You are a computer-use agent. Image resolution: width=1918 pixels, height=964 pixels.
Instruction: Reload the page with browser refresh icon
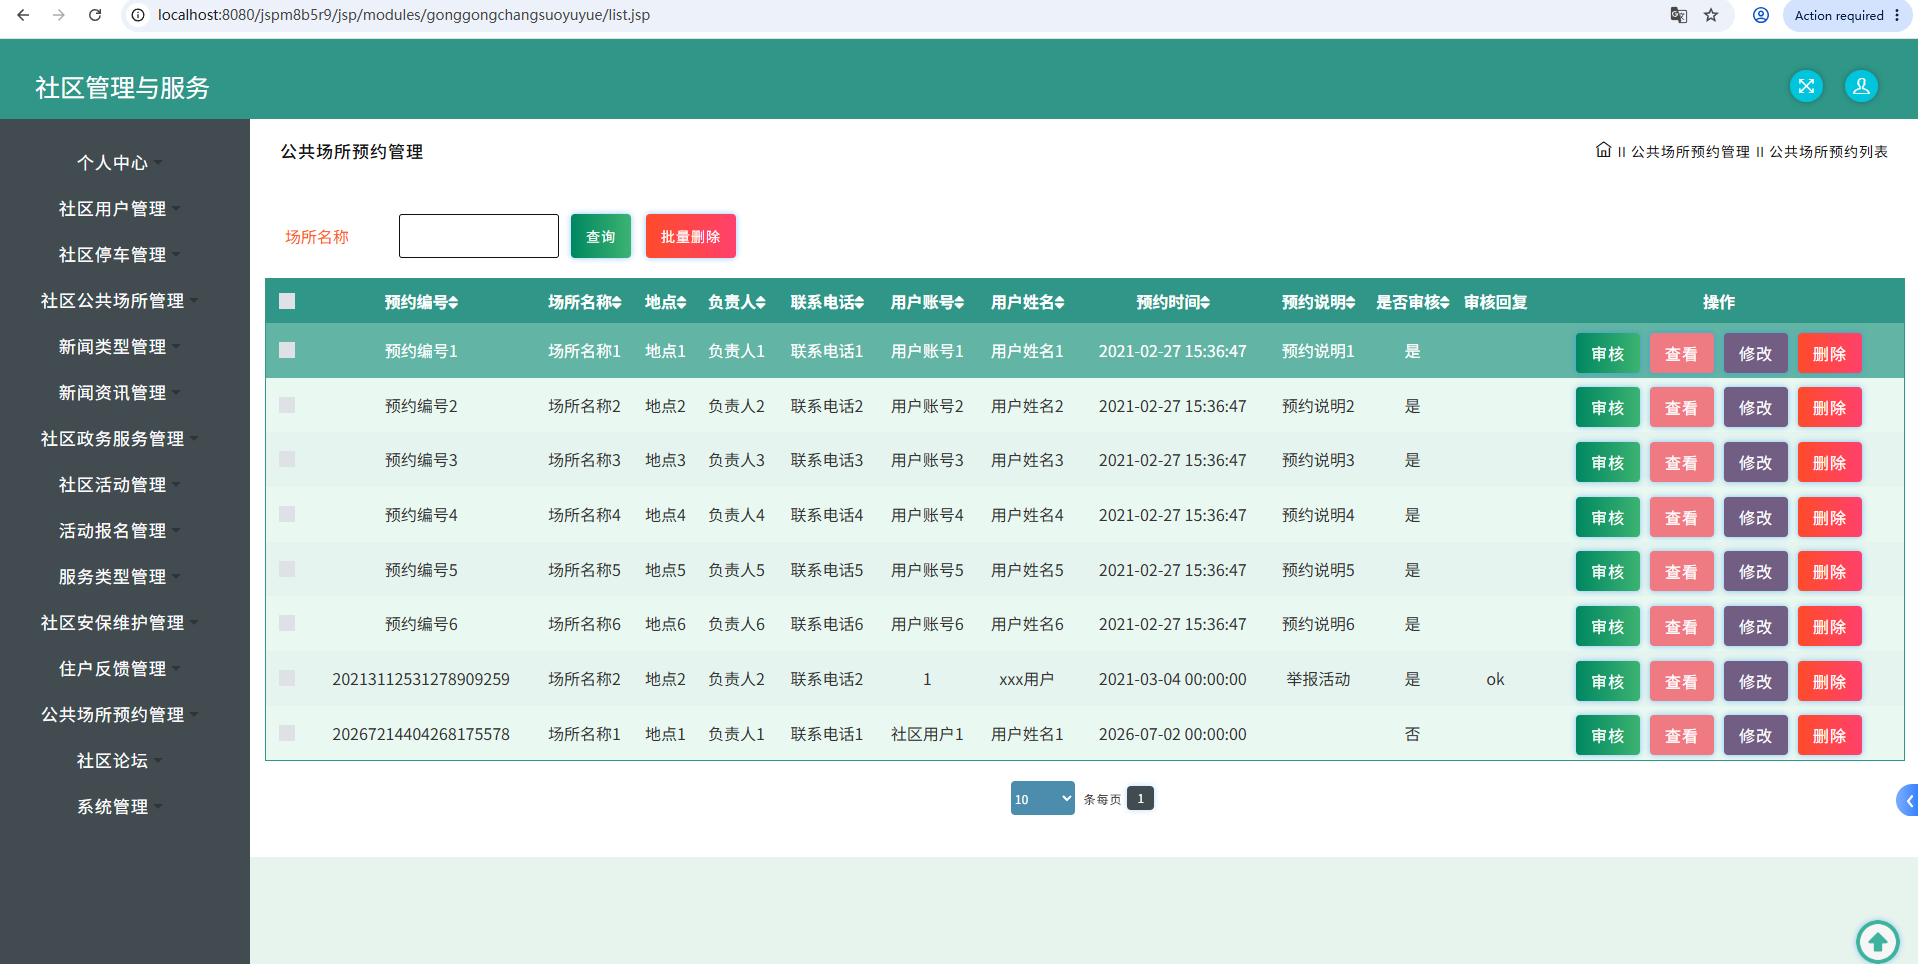click(95, 15)
